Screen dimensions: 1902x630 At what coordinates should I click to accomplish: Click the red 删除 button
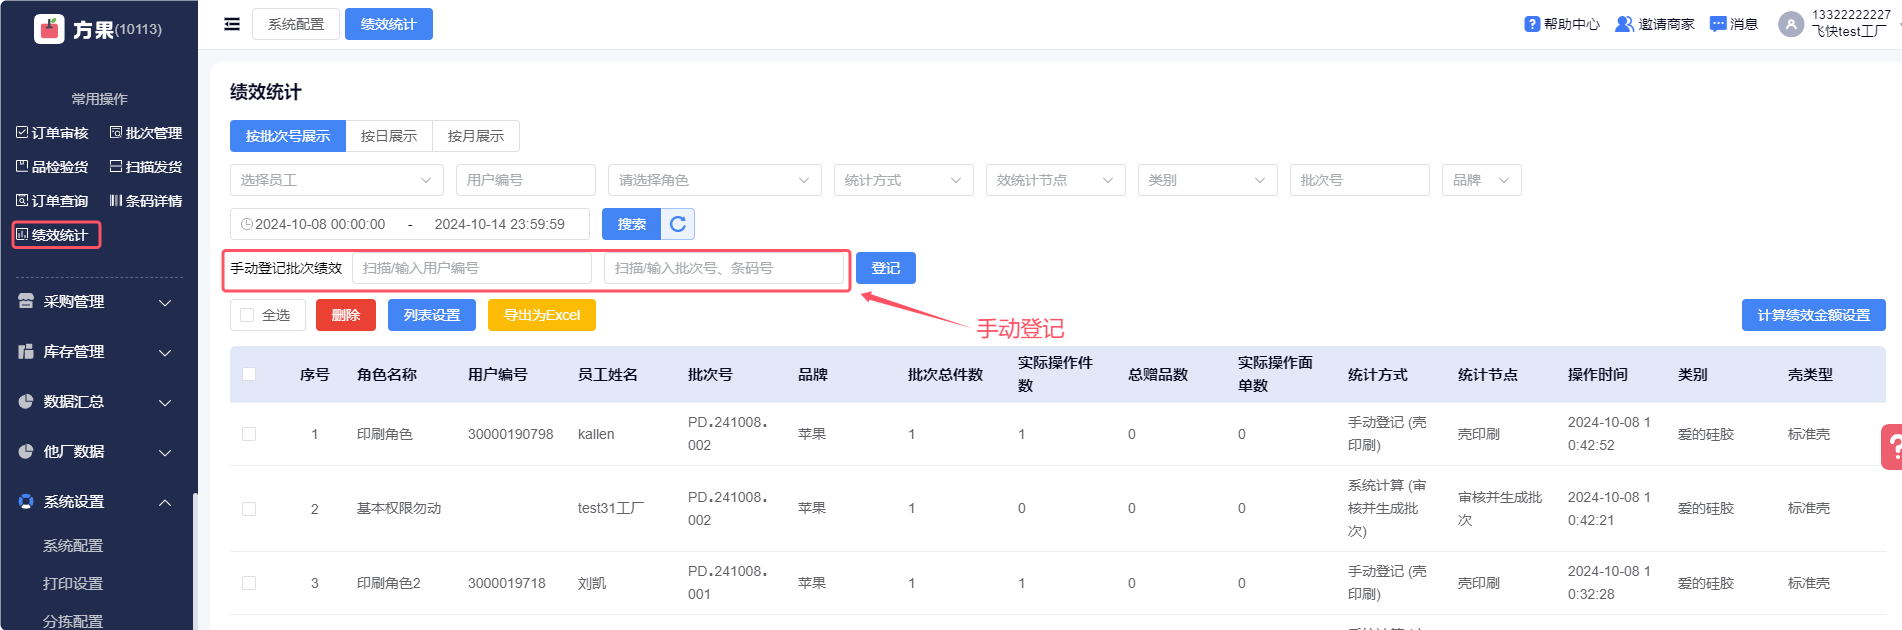[x=345, y=315]
